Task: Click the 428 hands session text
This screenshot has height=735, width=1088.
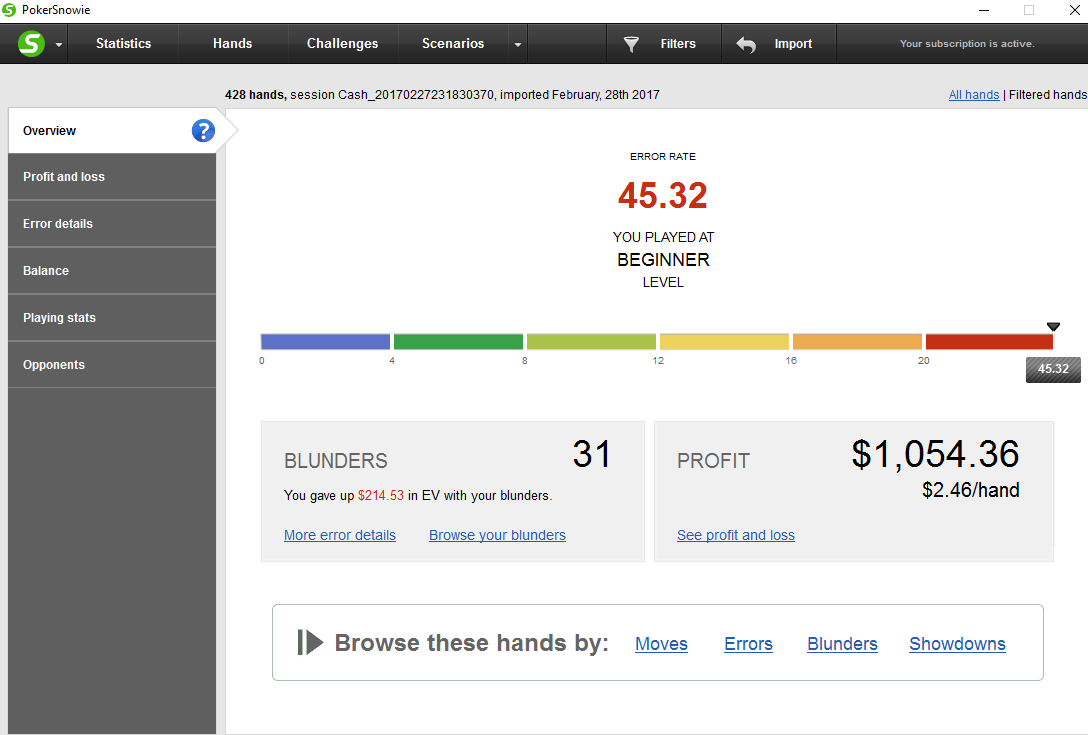Action: coord(442,95)
